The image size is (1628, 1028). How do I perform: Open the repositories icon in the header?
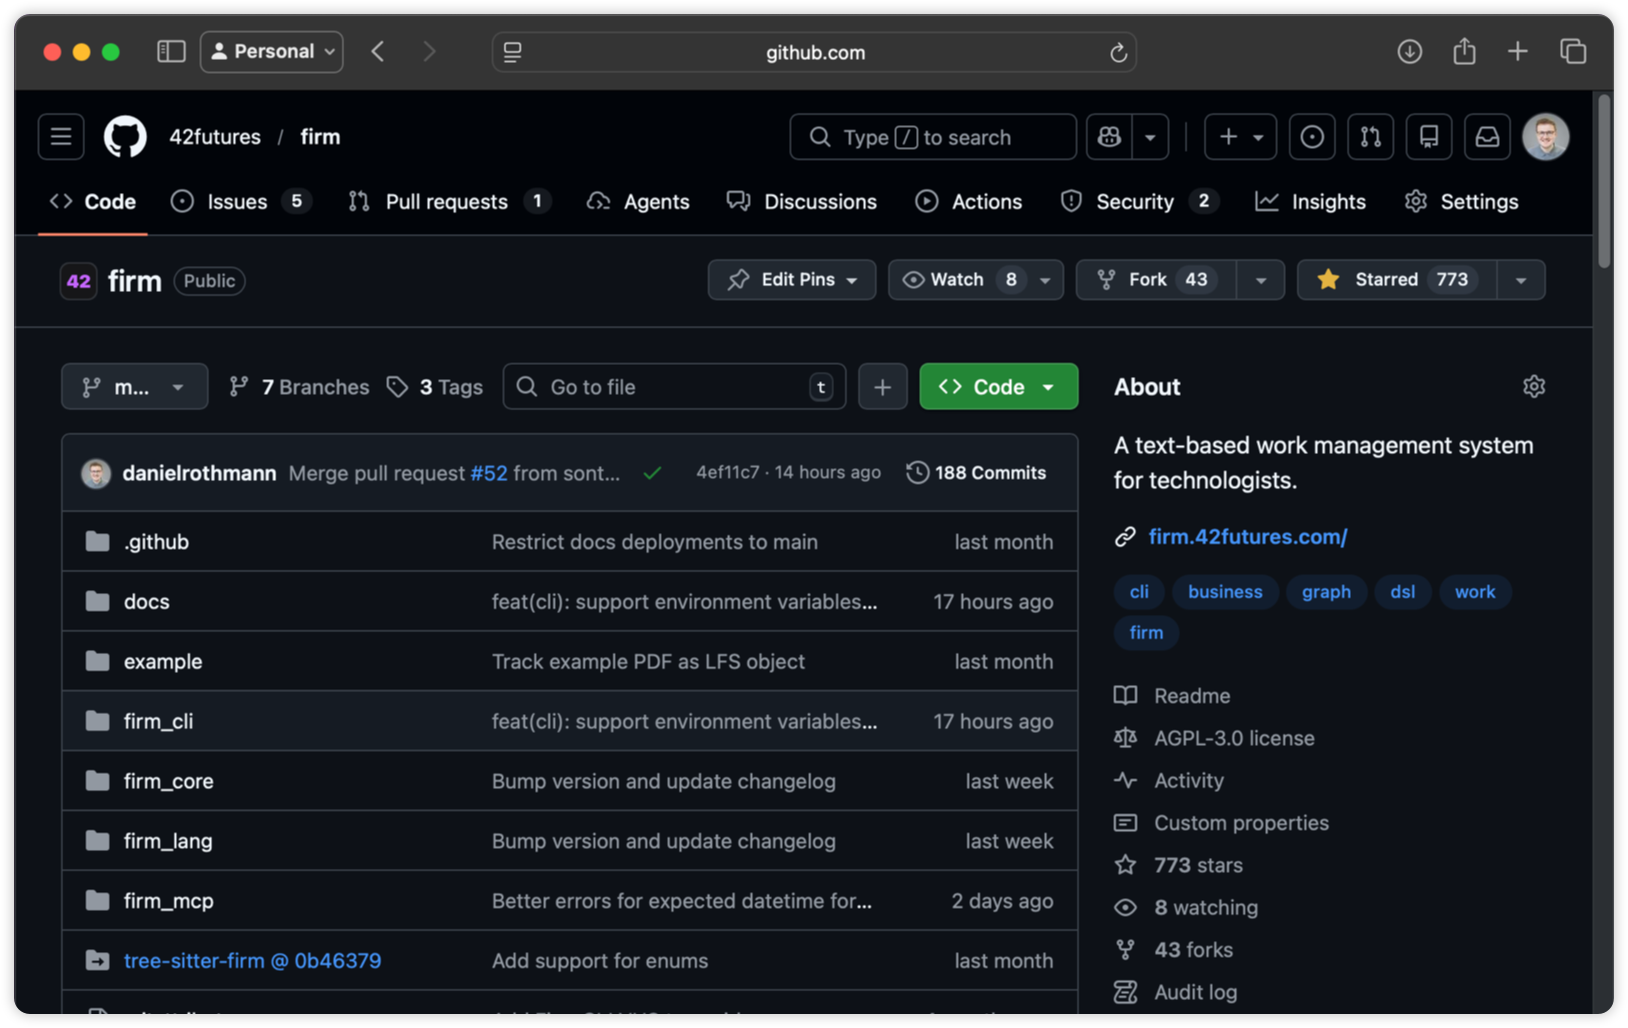[x=1429, y=137]
